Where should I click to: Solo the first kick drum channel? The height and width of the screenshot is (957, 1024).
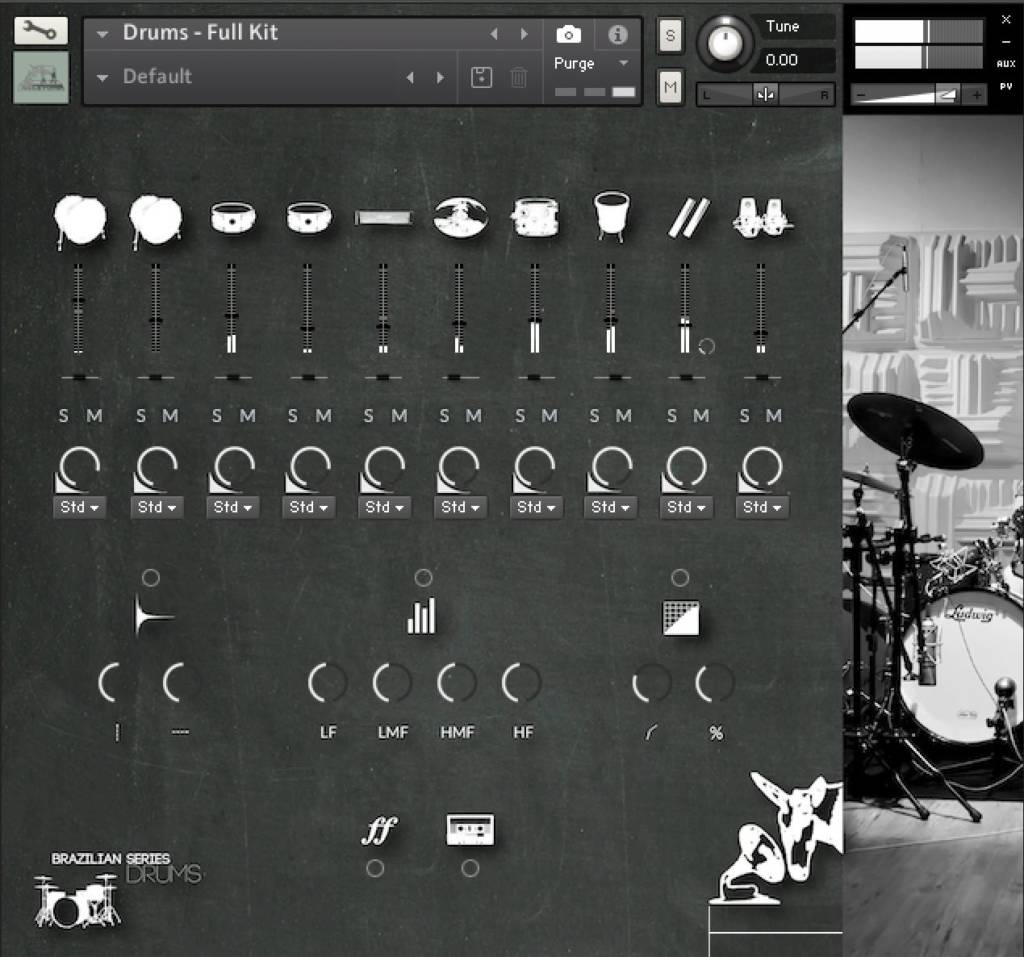(x=65, y=416)
